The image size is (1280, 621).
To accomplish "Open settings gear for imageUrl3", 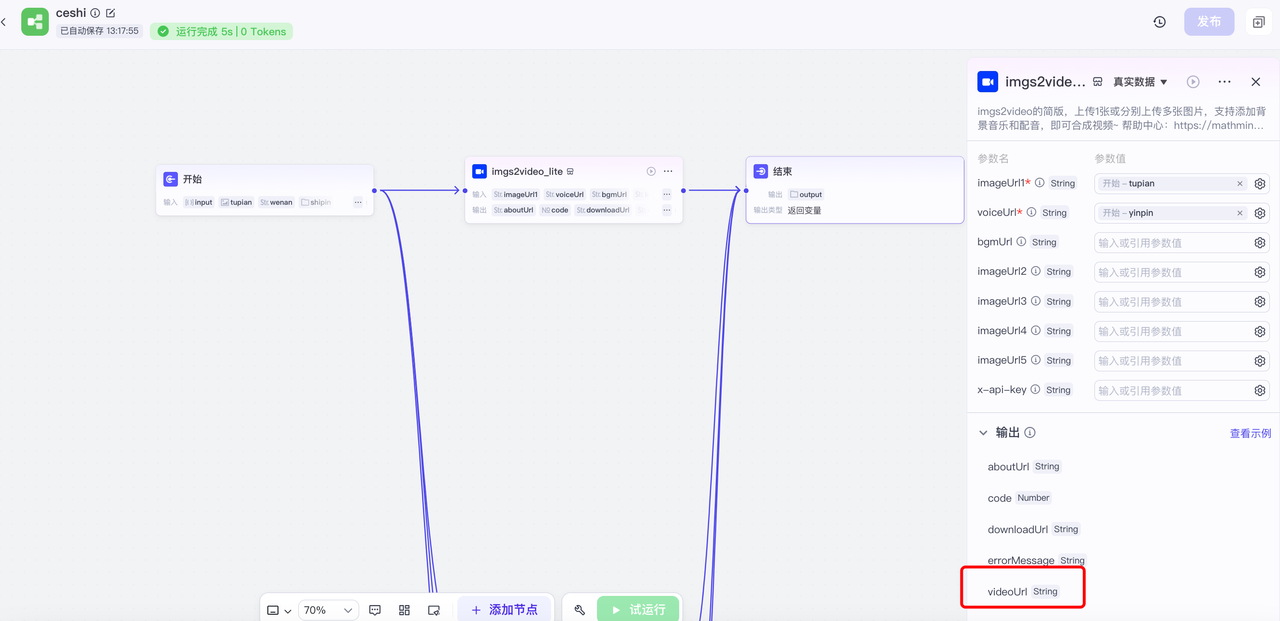I will (1260, 302).
